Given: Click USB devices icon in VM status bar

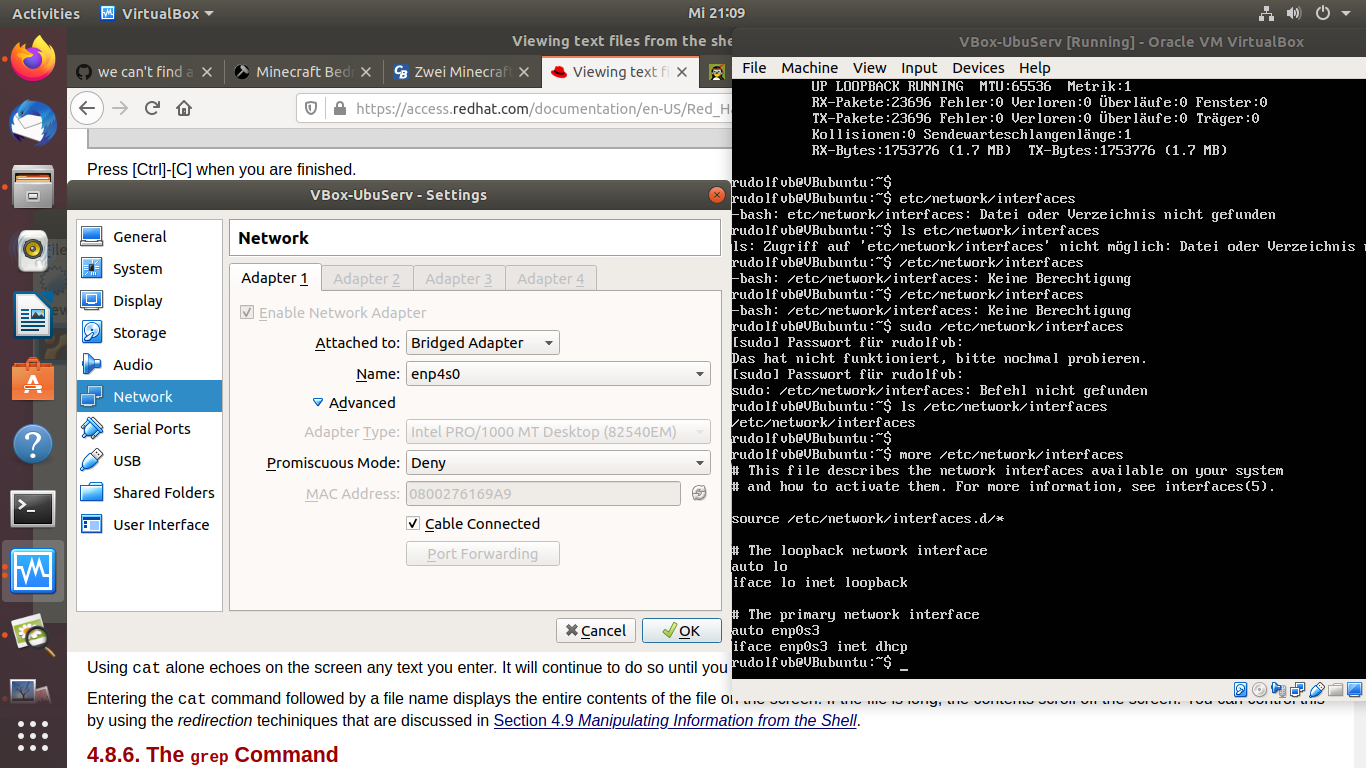Looking at the screenshot, I should coord(1317,690).
